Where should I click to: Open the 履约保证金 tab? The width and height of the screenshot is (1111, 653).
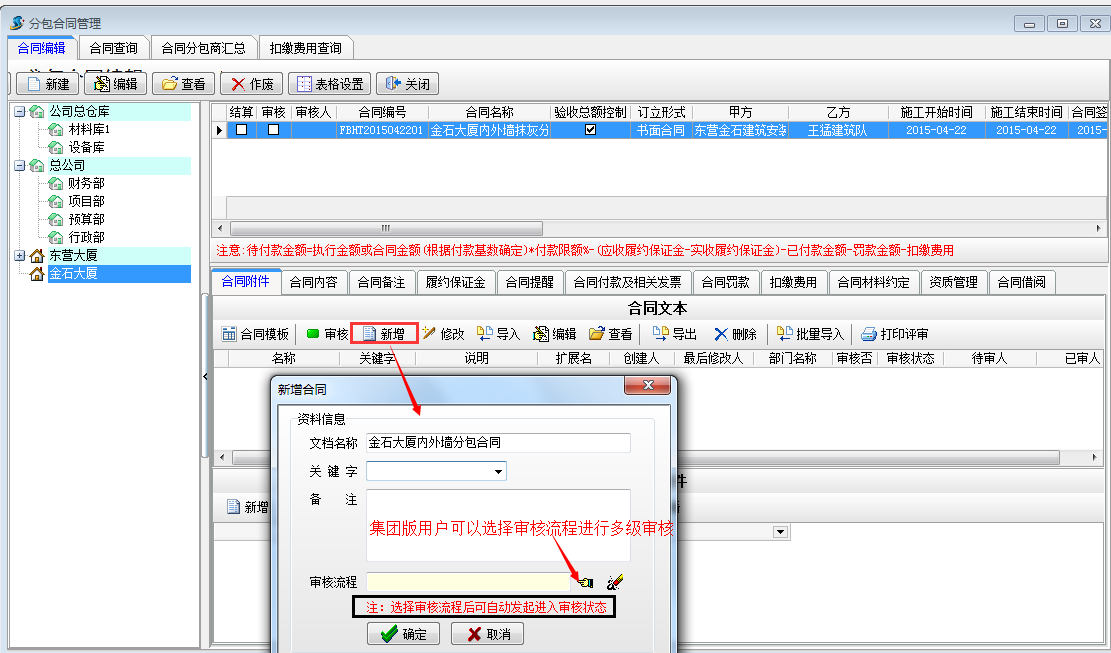click(455, 282)
